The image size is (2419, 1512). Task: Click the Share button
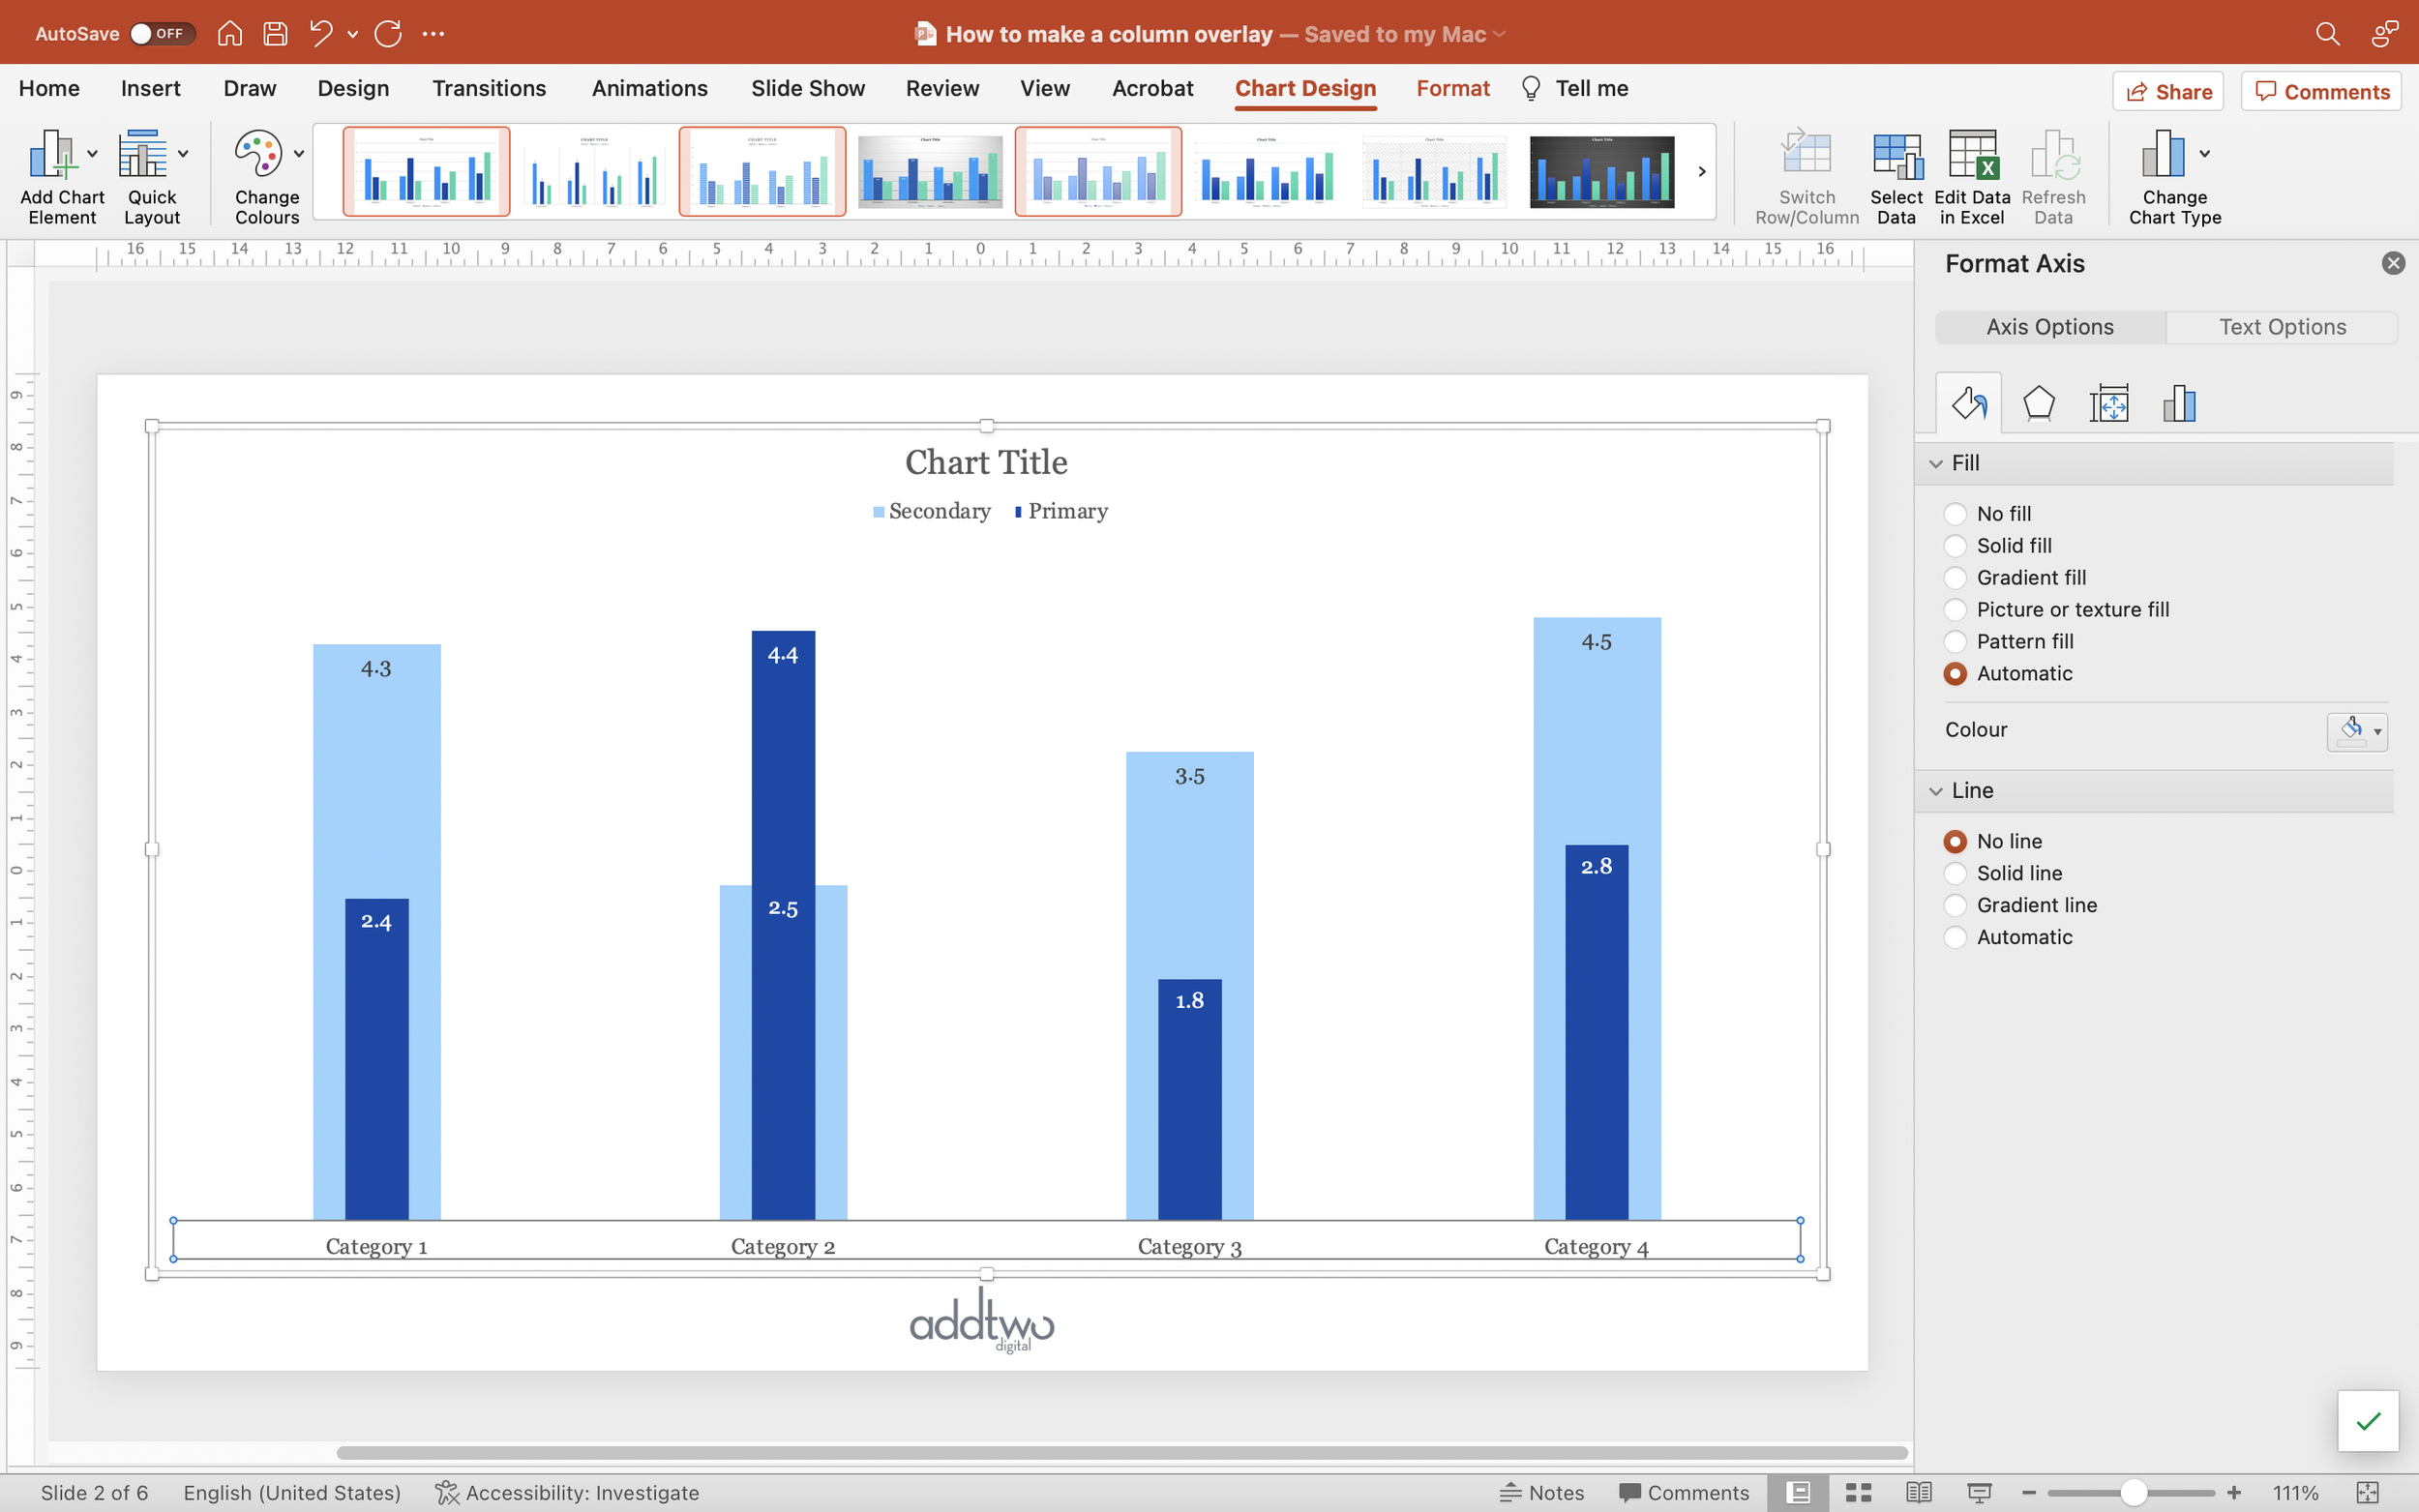(2167, 92)
